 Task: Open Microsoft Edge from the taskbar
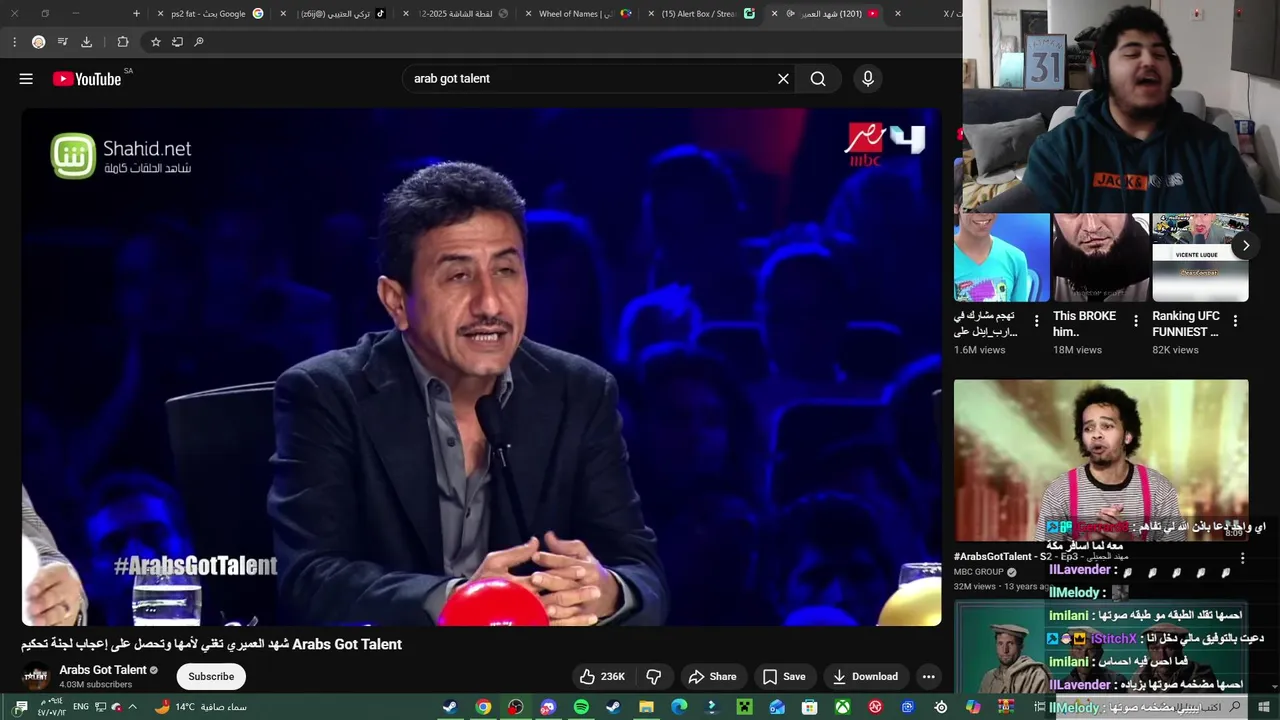(679, 707)
